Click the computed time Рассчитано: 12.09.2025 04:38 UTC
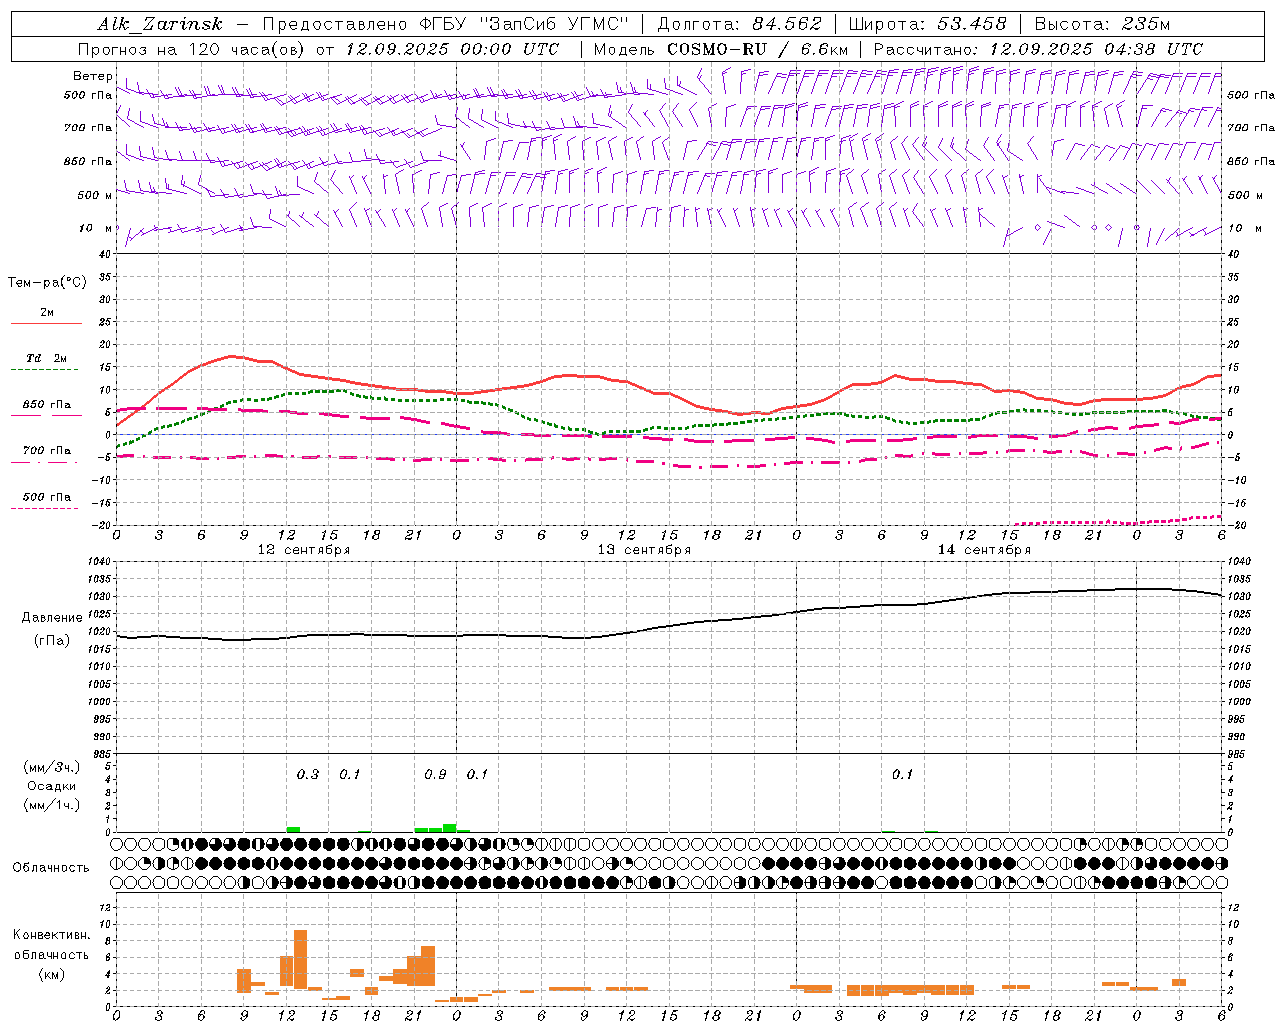The width and height of the screenshot is (1280, 1024). [x=1038, y=49]
